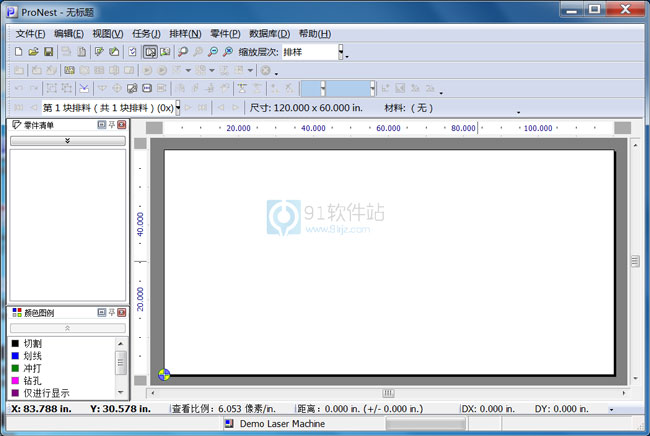Viewport: 650px width, 436px height.
Task: Click the nest view horizontal scrollbar thumb
Action: tap(388, 392)
